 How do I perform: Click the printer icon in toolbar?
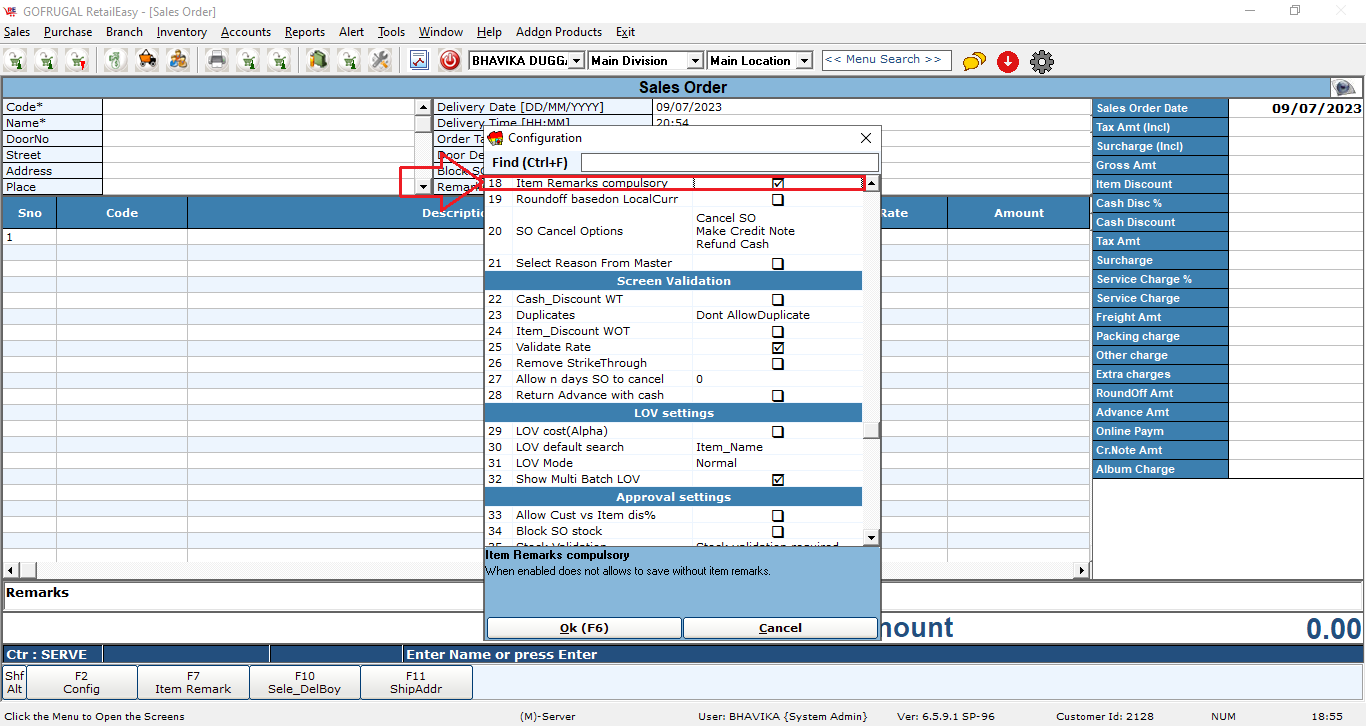pyautogui.click(x=216, y=61)
